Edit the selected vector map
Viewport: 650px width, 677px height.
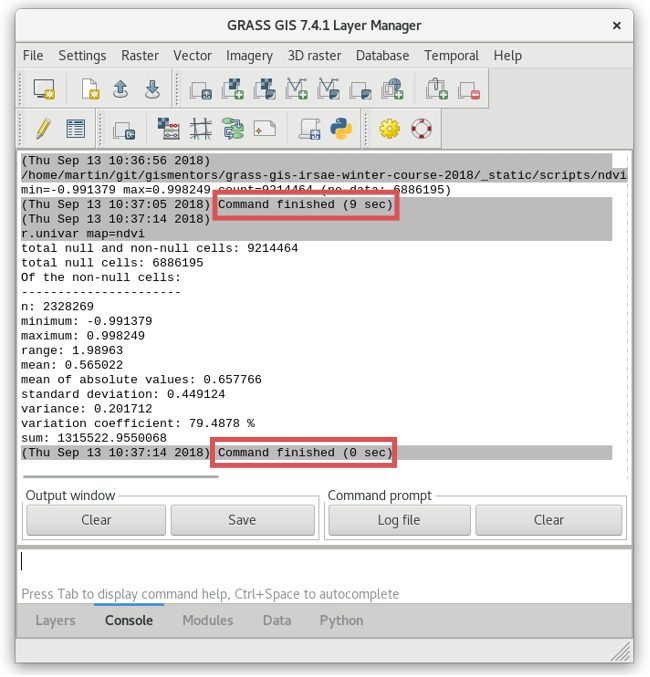pyautogui.click(x=43, y=129)
